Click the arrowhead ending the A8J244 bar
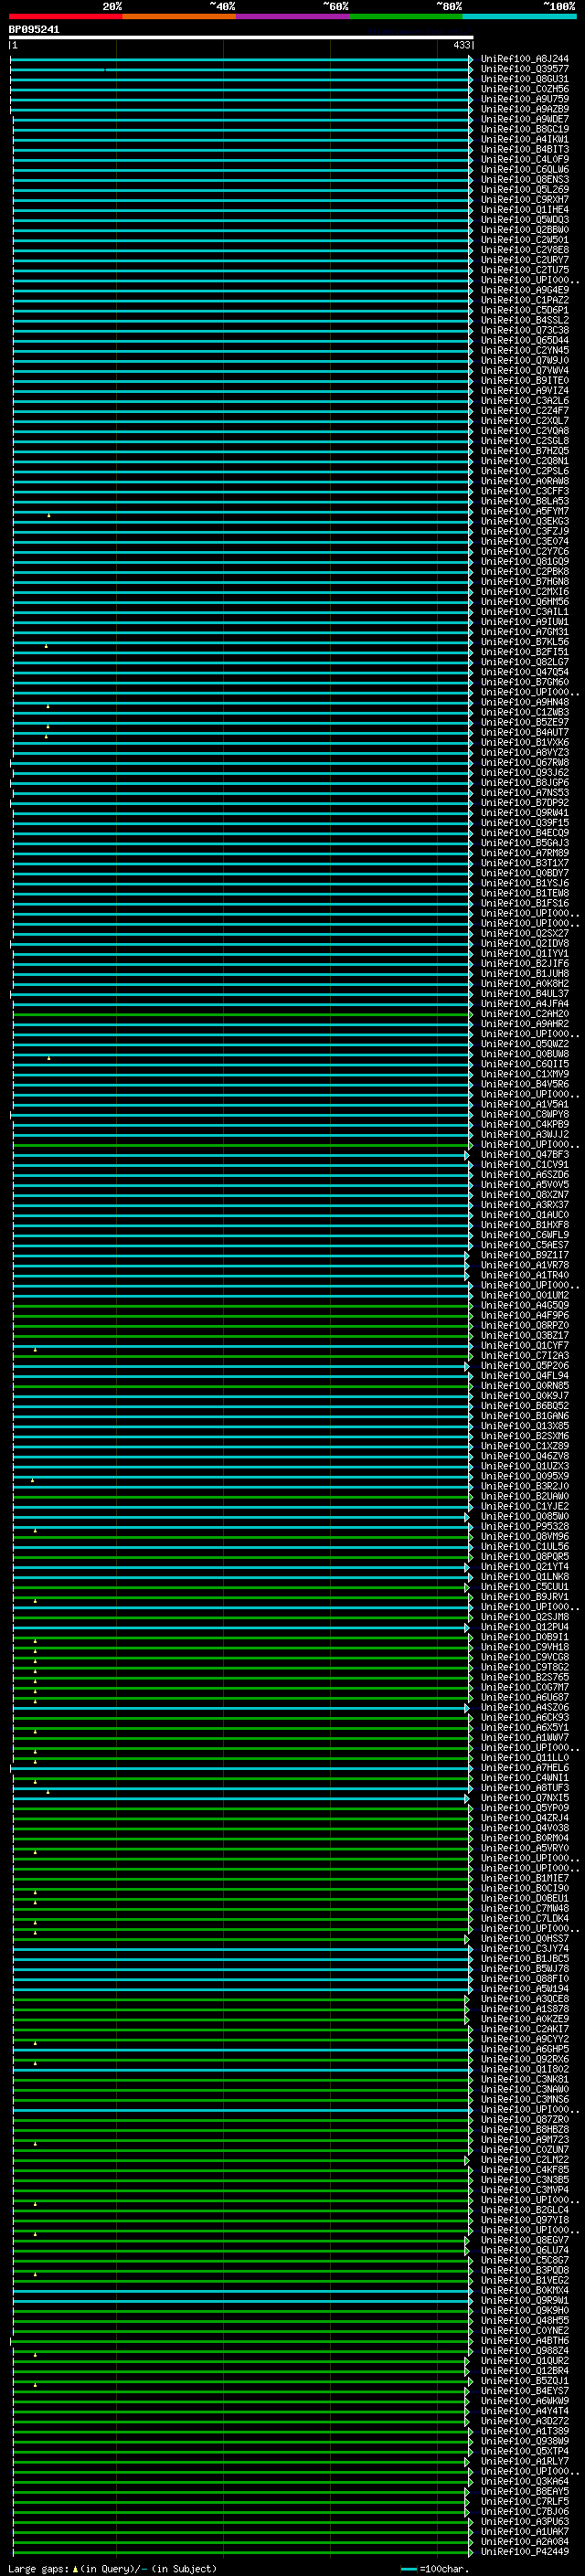 tap(470, 60)
